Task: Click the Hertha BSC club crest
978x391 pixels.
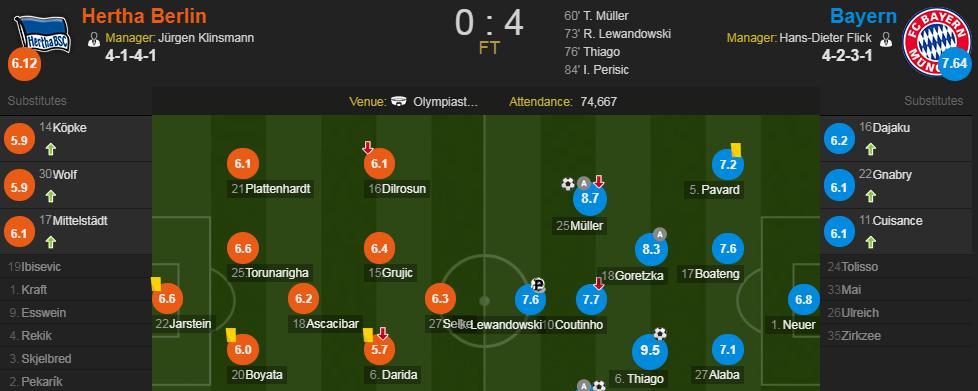Action: point(42,33)
